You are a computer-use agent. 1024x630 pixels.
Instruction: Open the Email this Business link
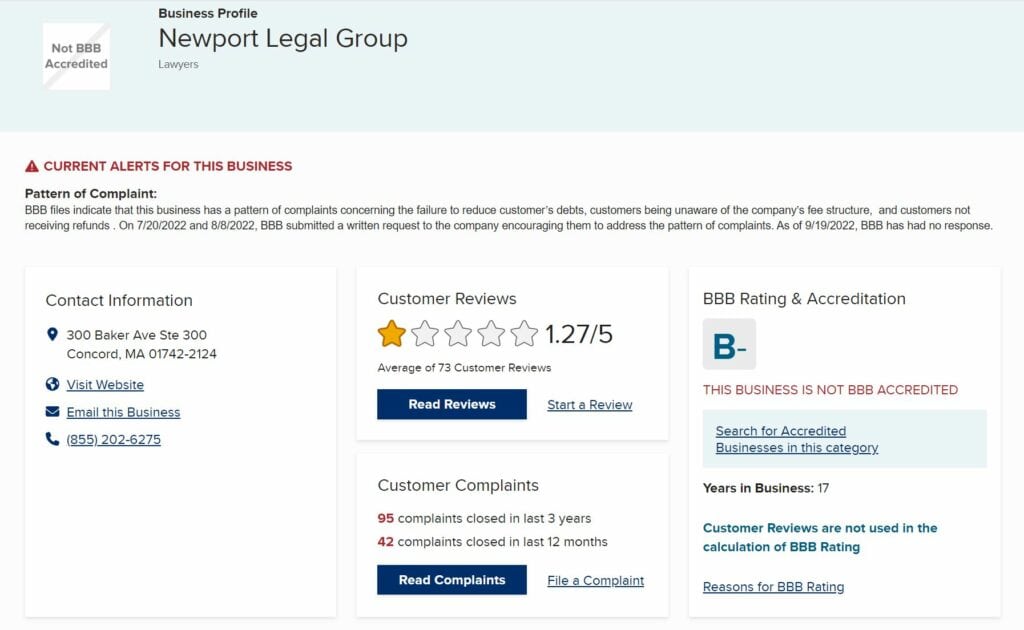click(123, 412)
